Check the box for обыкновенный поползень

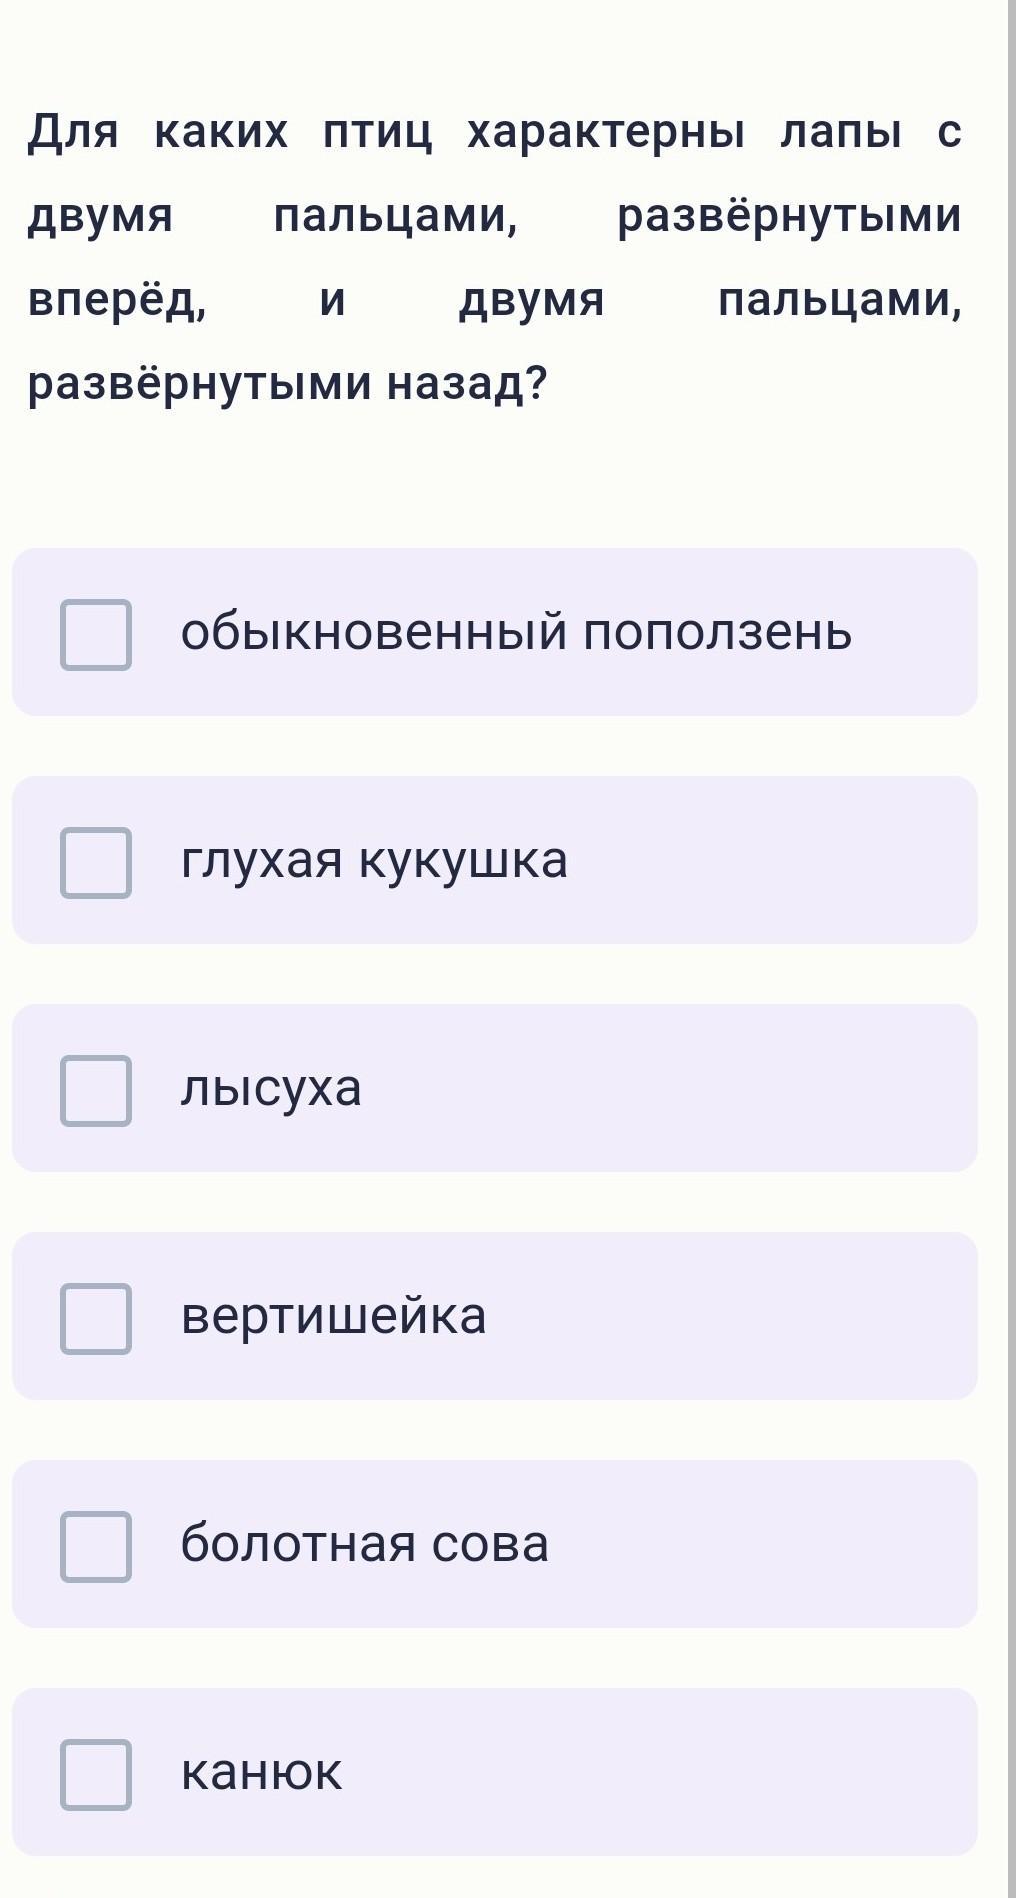click(96, 634)
